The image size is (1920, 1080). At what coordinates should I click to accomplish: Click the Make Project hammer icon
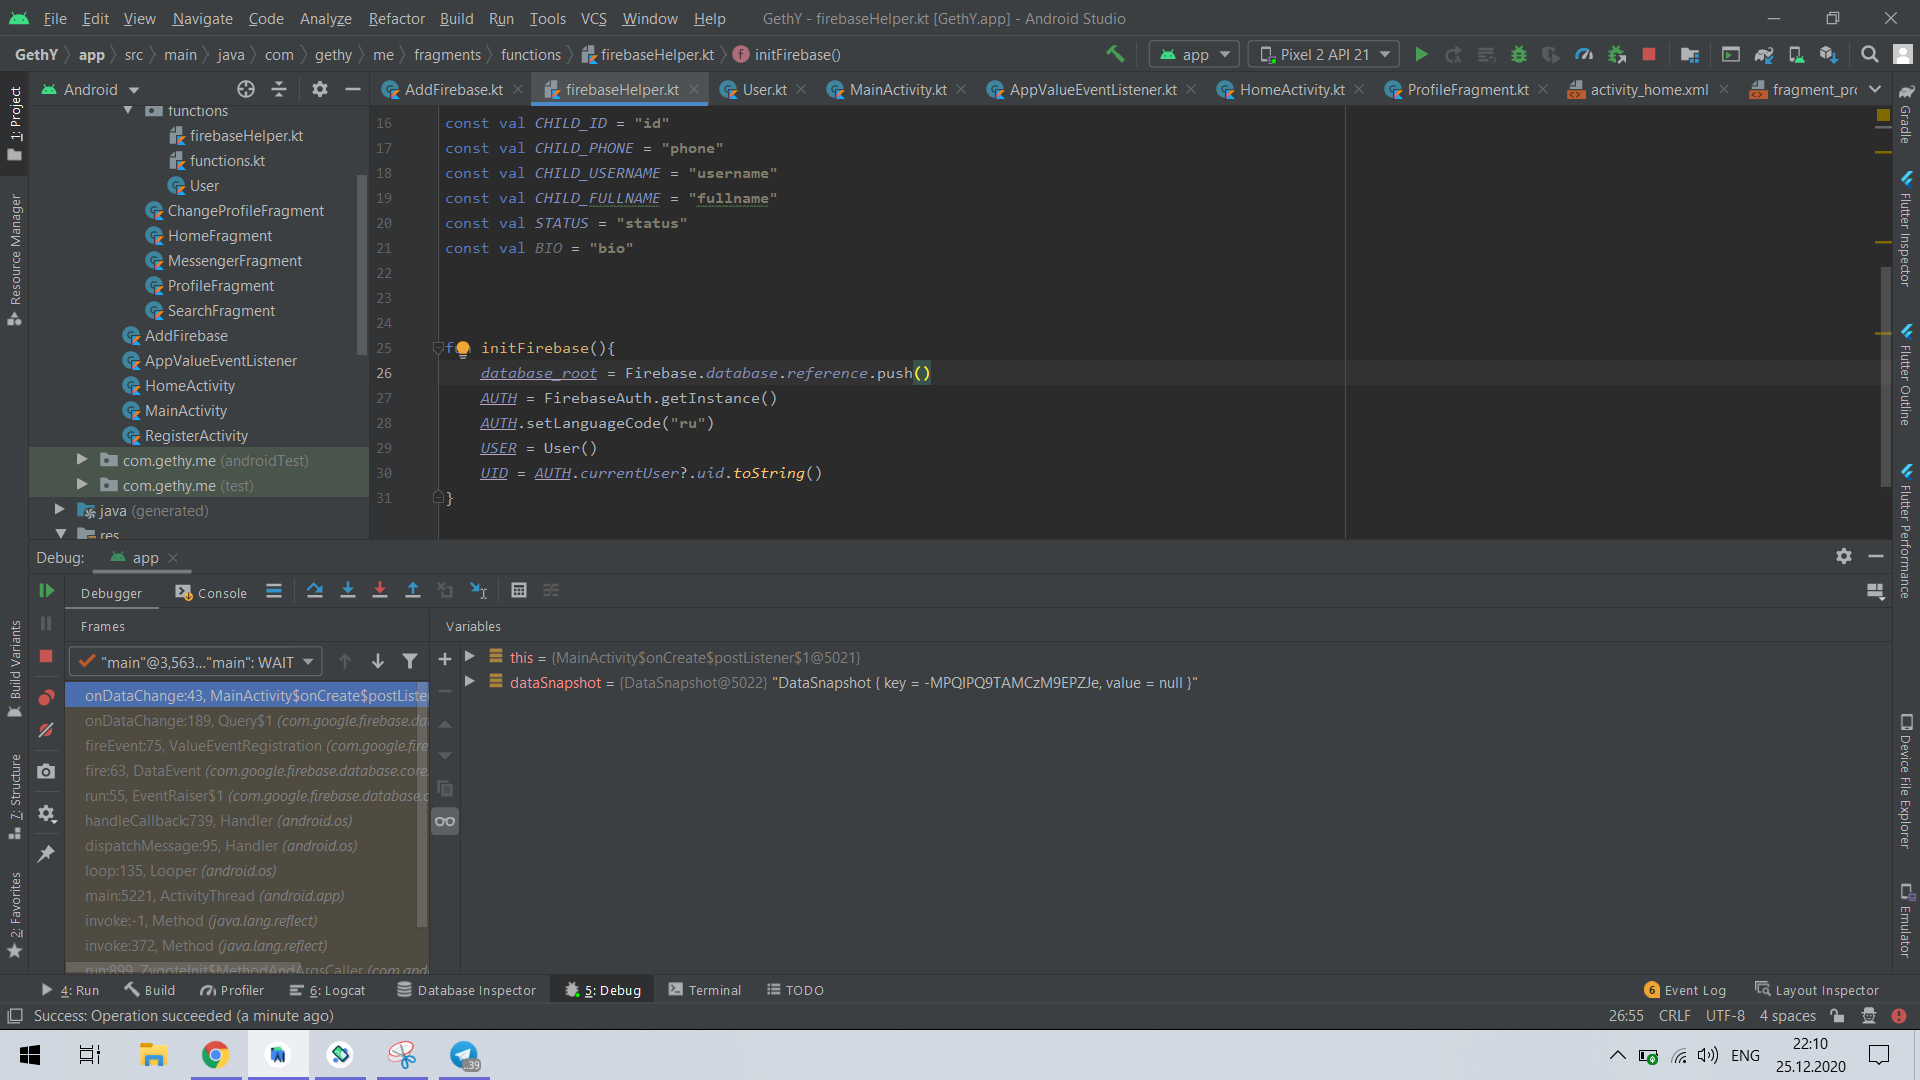pos(1115,54)
